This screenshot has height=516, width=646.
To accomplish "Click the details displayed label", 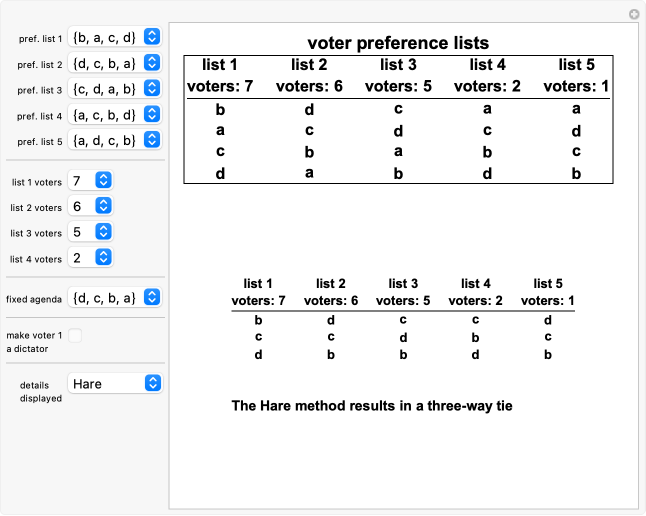I will (x=40, y=390).
